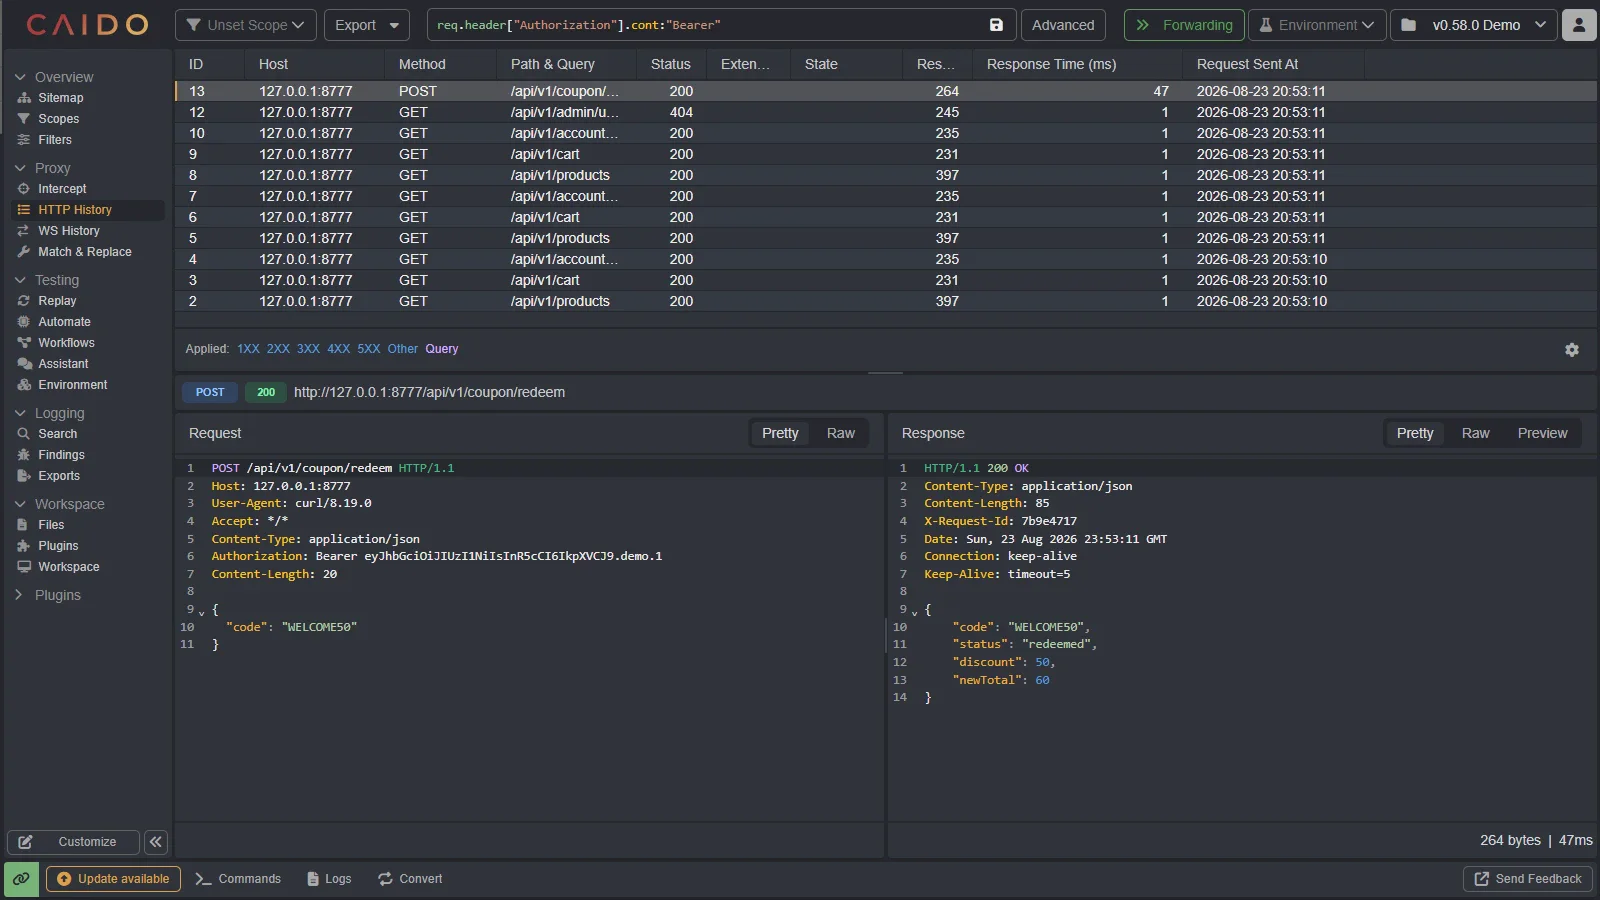Open the Commands palette
Viewport: 1600px width, 900px height.
click(x=238, y=879)
